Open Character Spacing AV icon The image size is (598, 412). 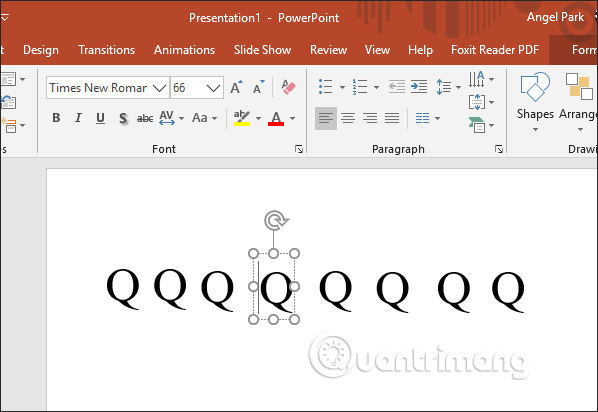[167, 118]
